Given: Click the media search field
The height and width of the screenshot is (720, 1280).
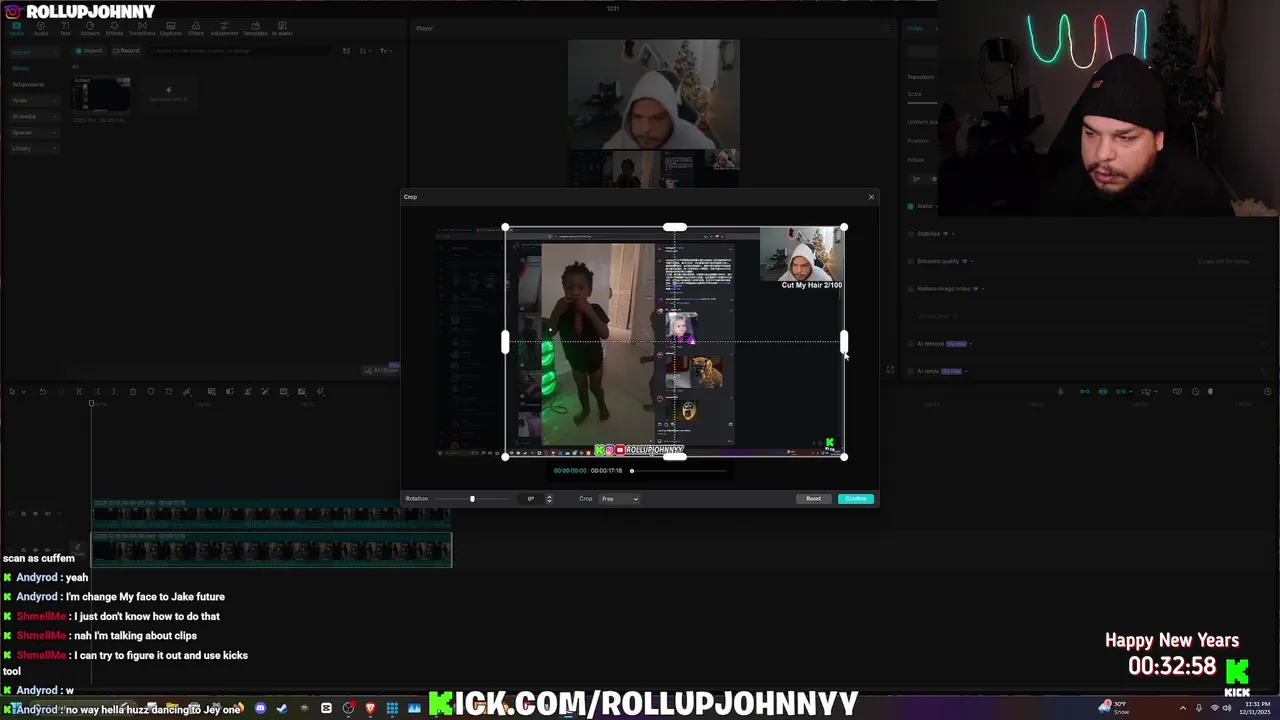Looking at the screenshot, I should pos(240,51).
